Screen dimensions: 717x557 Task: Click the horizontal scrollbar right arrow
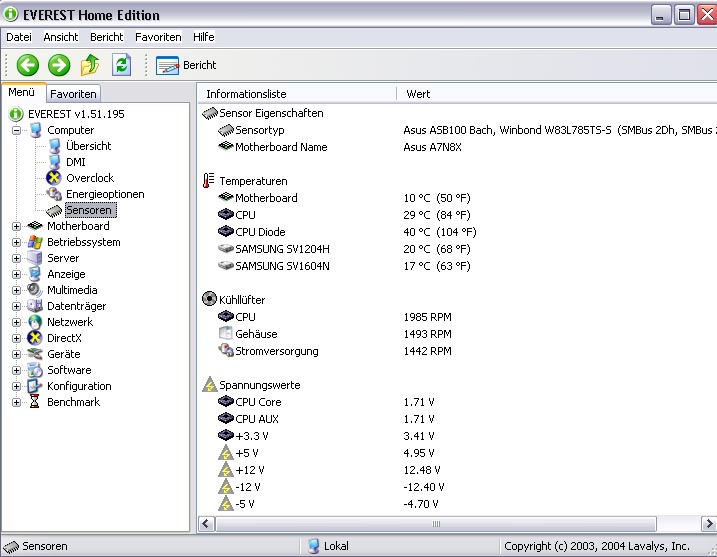(709, 524)
